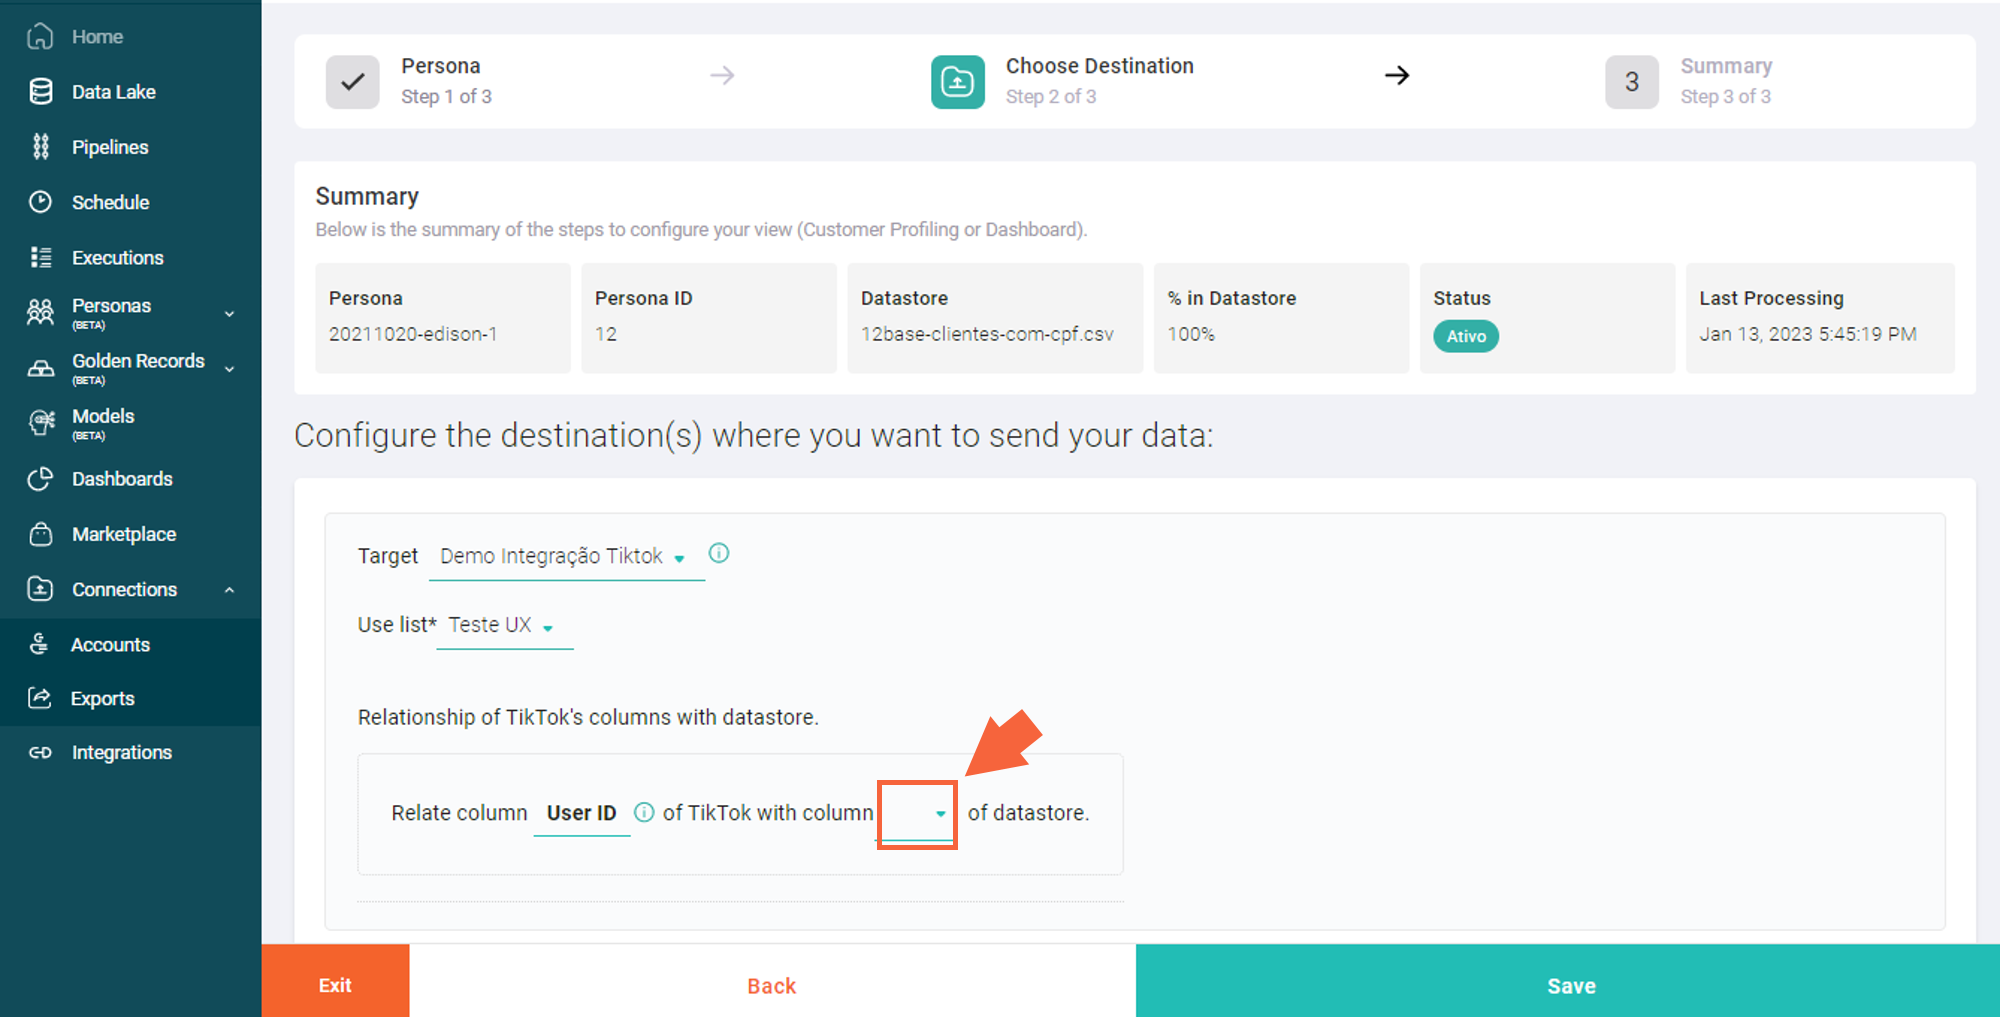Open the User ID column selector

(x=581, y=813)
